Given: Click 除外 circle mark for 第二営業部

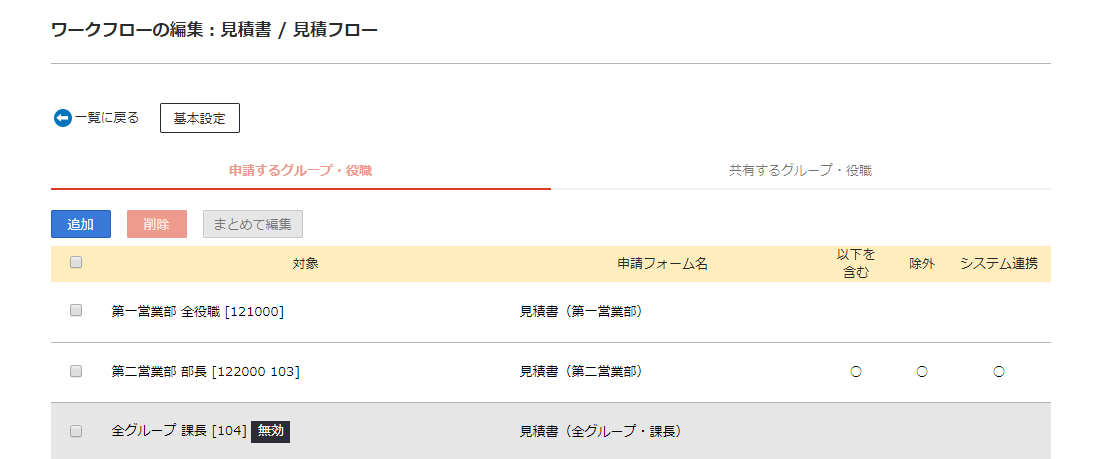Looking at the screenshot, I should pyautogui.click(x=922, y=372).
